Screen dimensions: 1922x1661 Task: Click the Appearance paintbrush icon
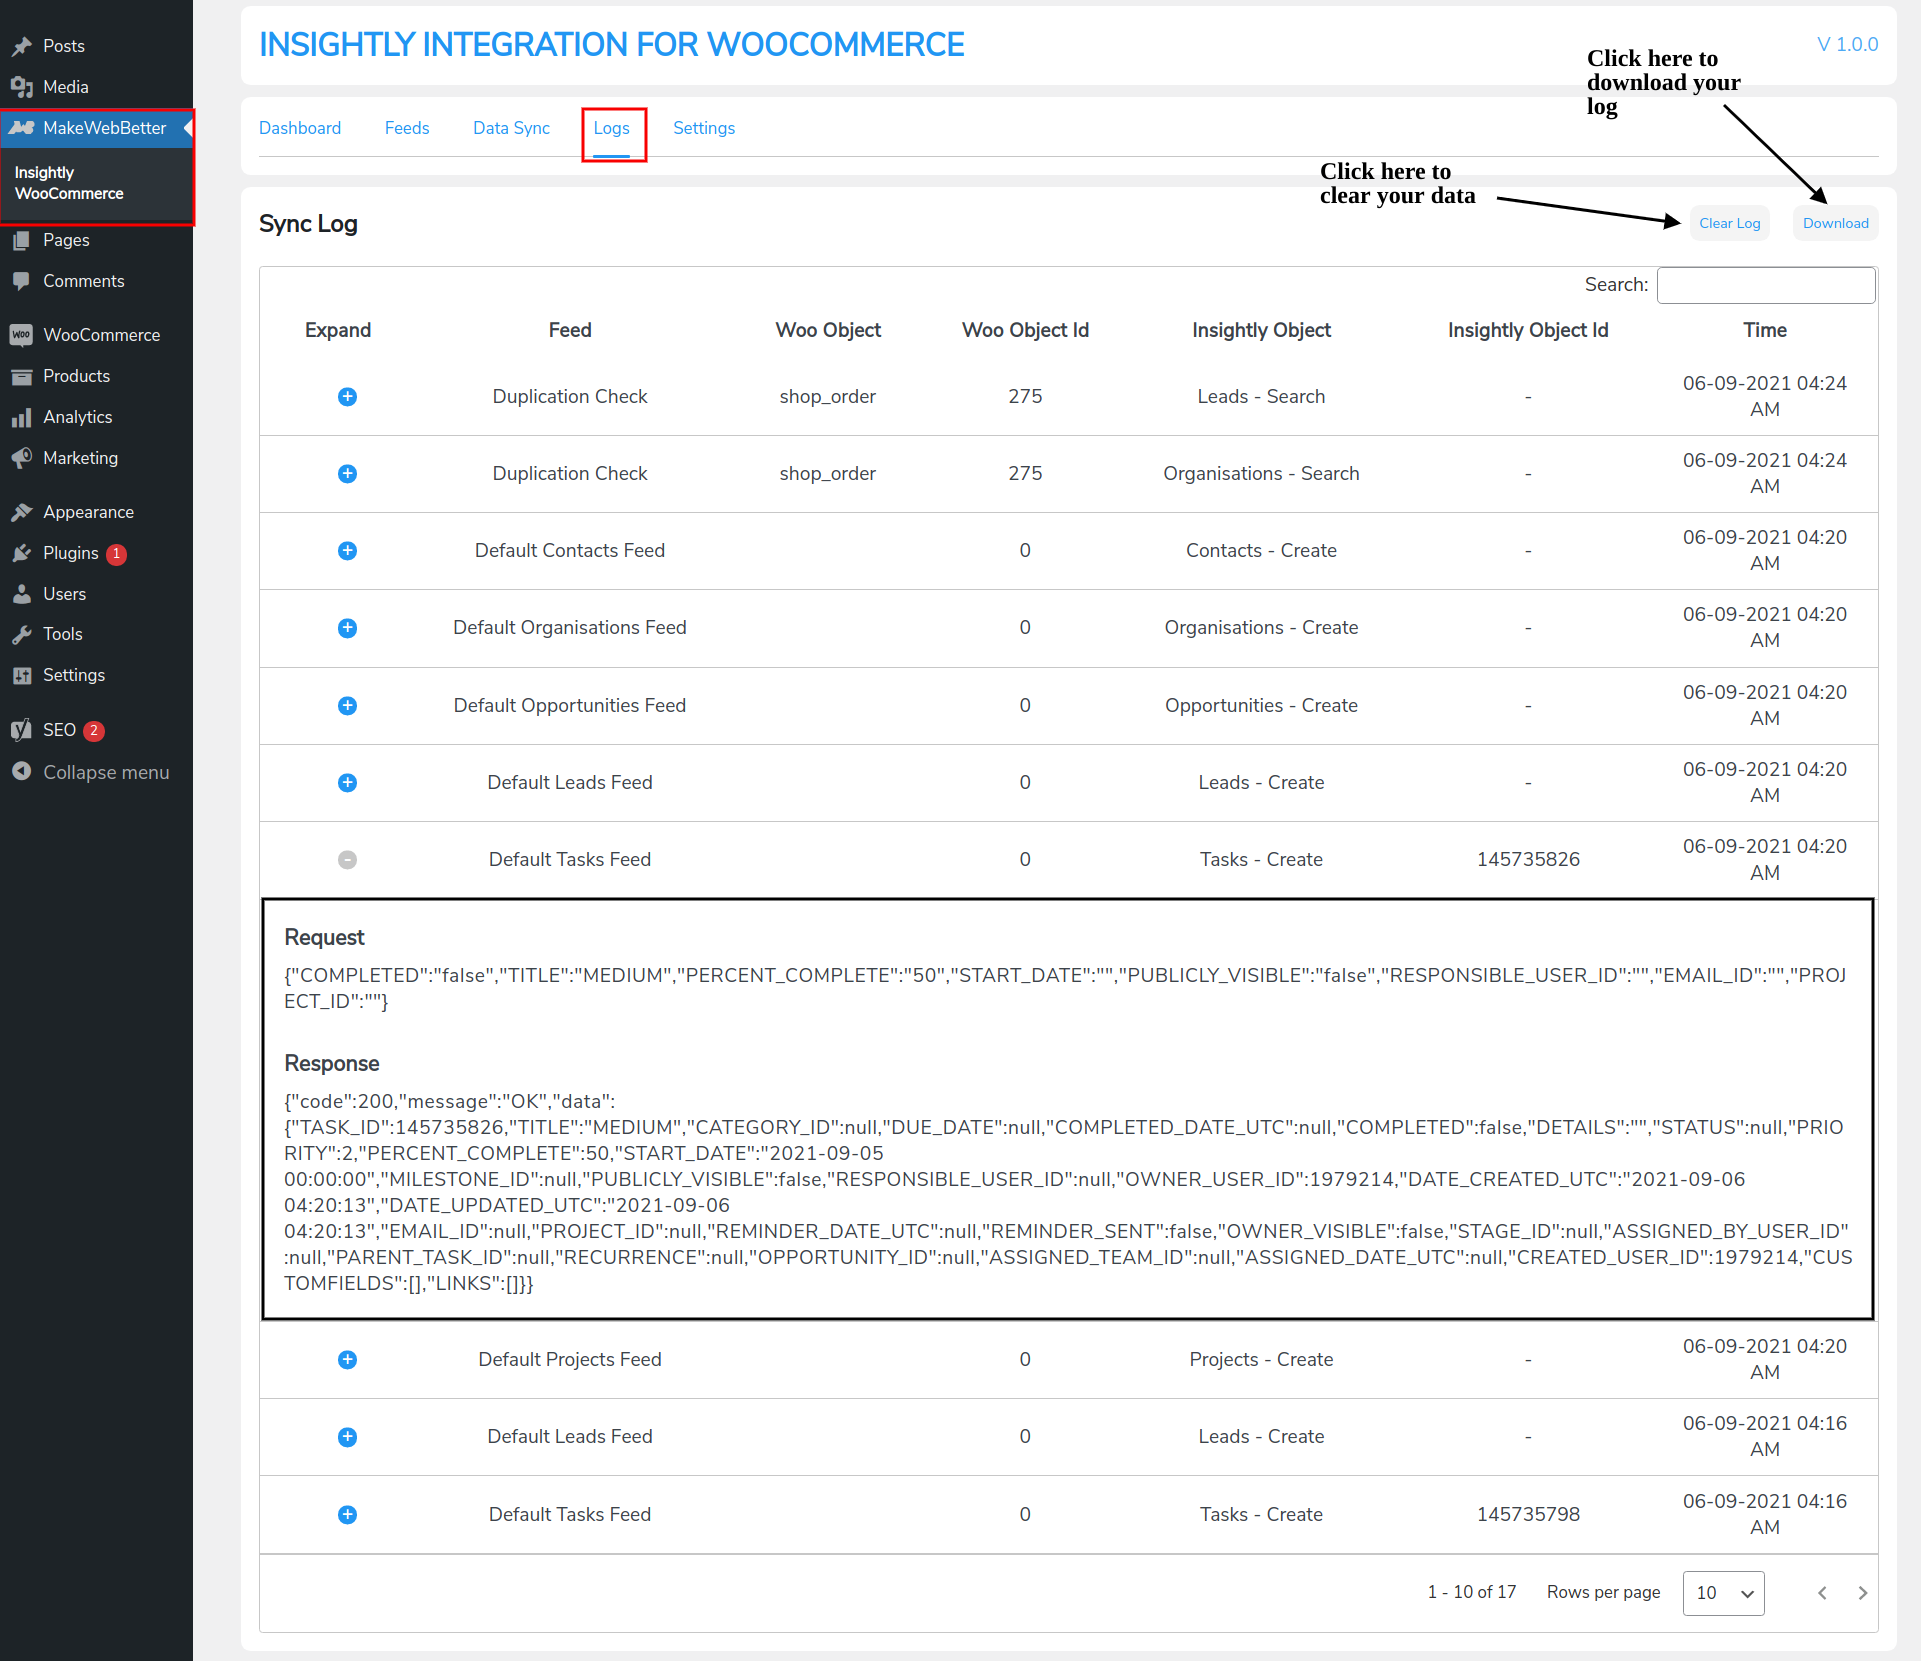(22, 512)
